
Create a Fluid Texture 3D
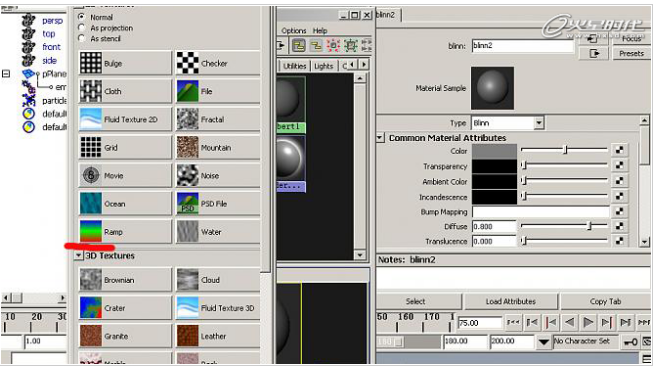[218, 308]
